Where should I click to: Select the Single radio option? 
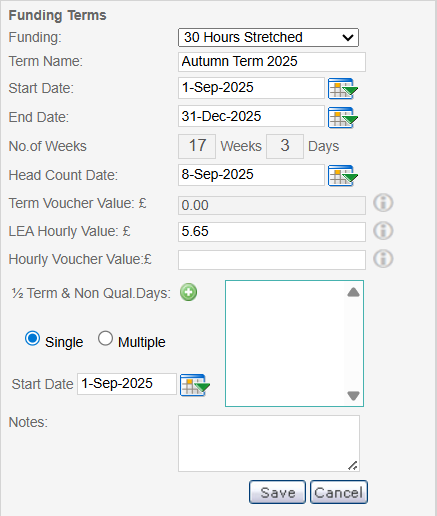click(x=32, y=339)
